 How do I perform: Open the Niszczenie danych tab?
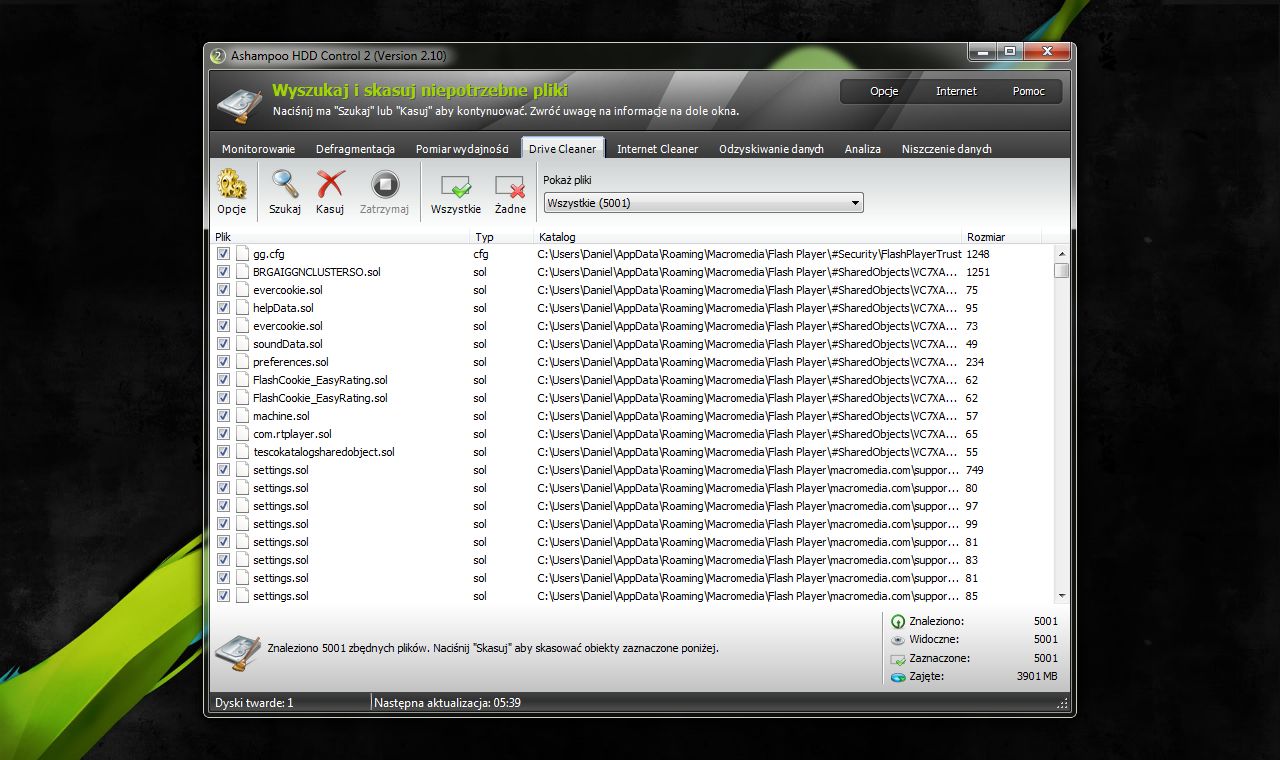tap(946, 149)
